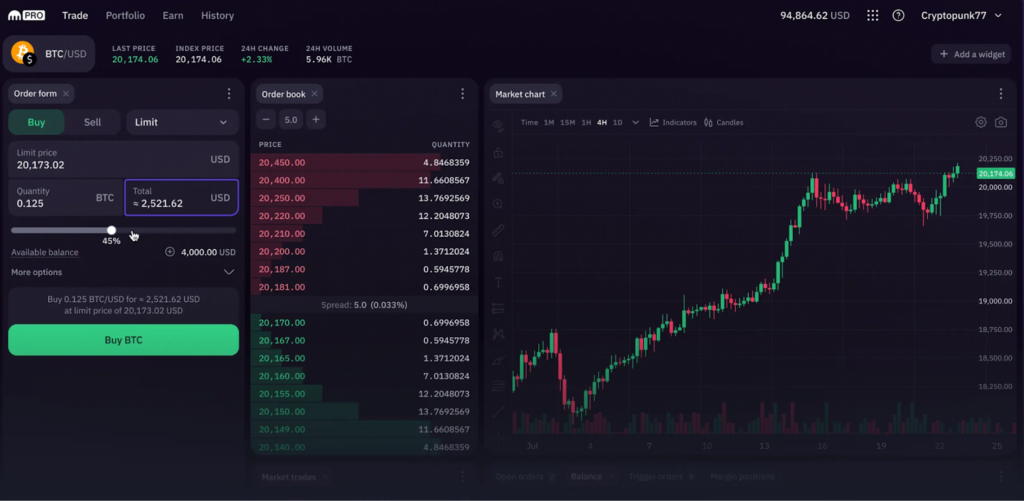This screenshot has height=501, width=1024.
Task: Click plus icon to add balance
Action: pos(170,251)
